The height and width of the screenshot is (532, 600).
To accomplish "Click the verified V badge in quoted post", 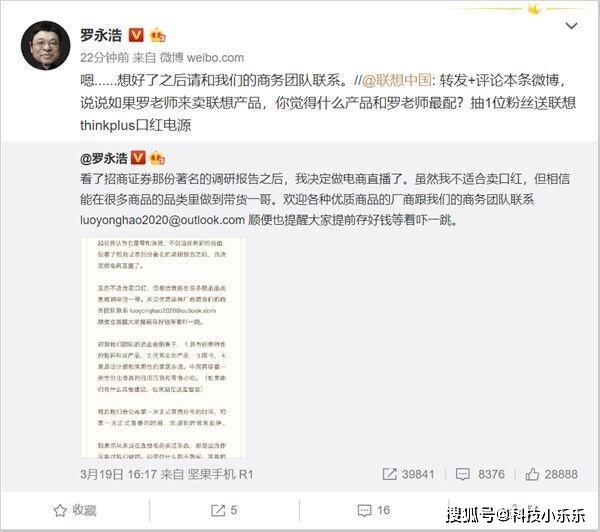I will (138, 158).
